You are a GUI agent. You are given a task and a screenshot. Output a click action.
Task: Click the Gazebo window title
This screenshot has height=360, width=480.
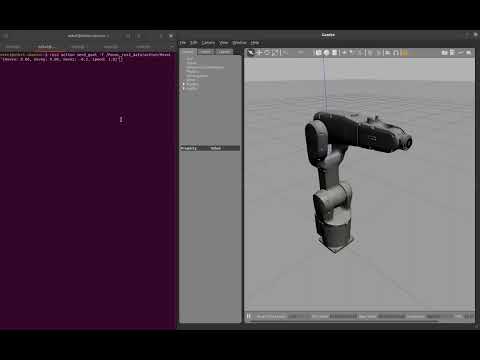(x=328, y=35)
